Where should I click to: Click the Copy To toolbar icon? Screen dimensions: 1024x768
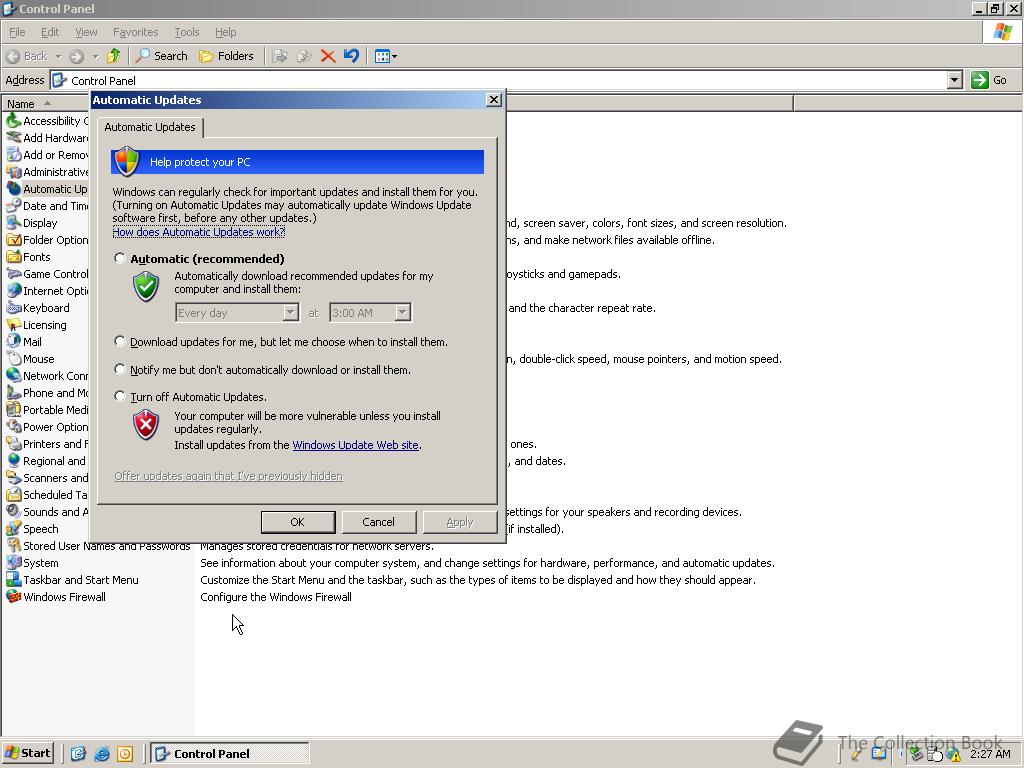coord(304,56)
